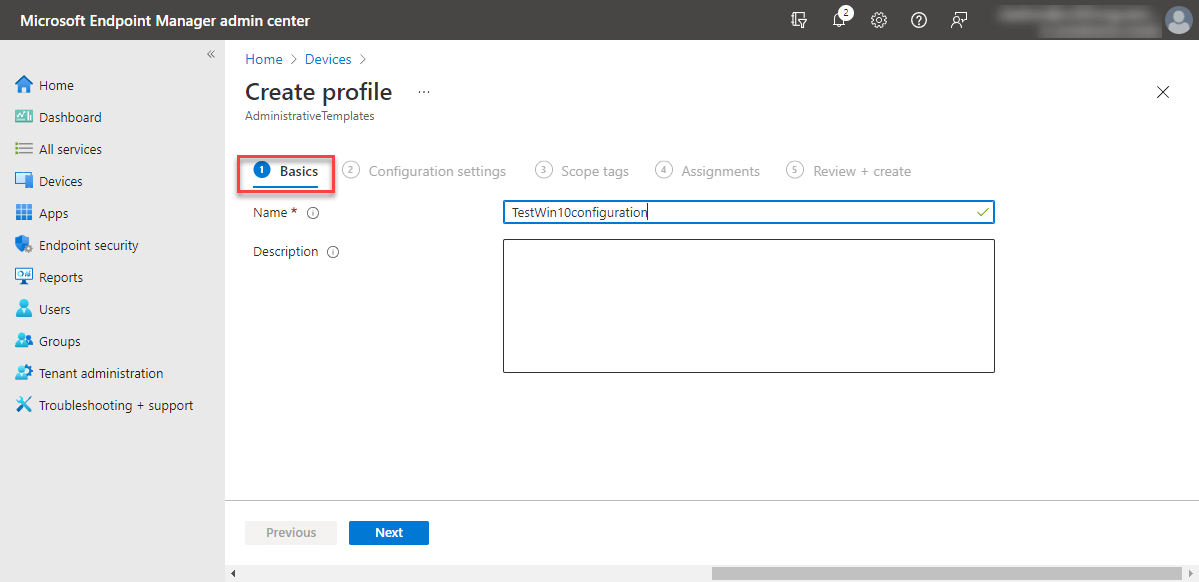Click inside the Description text box
Viewport: 1199px width, 582px height.
tap(748, 305)
